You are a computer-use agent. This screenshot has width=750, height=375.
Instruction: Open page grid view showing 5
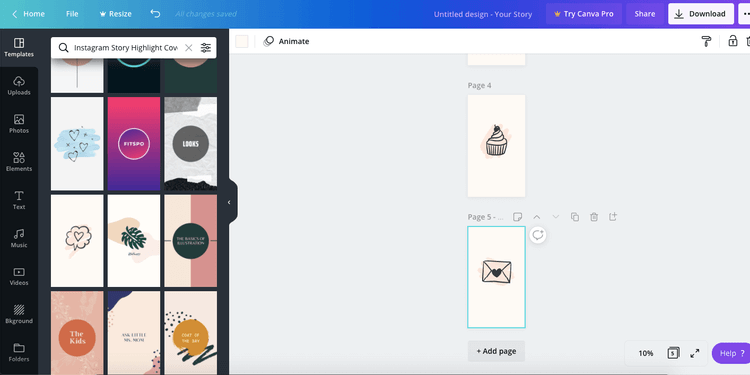[673, 353]
